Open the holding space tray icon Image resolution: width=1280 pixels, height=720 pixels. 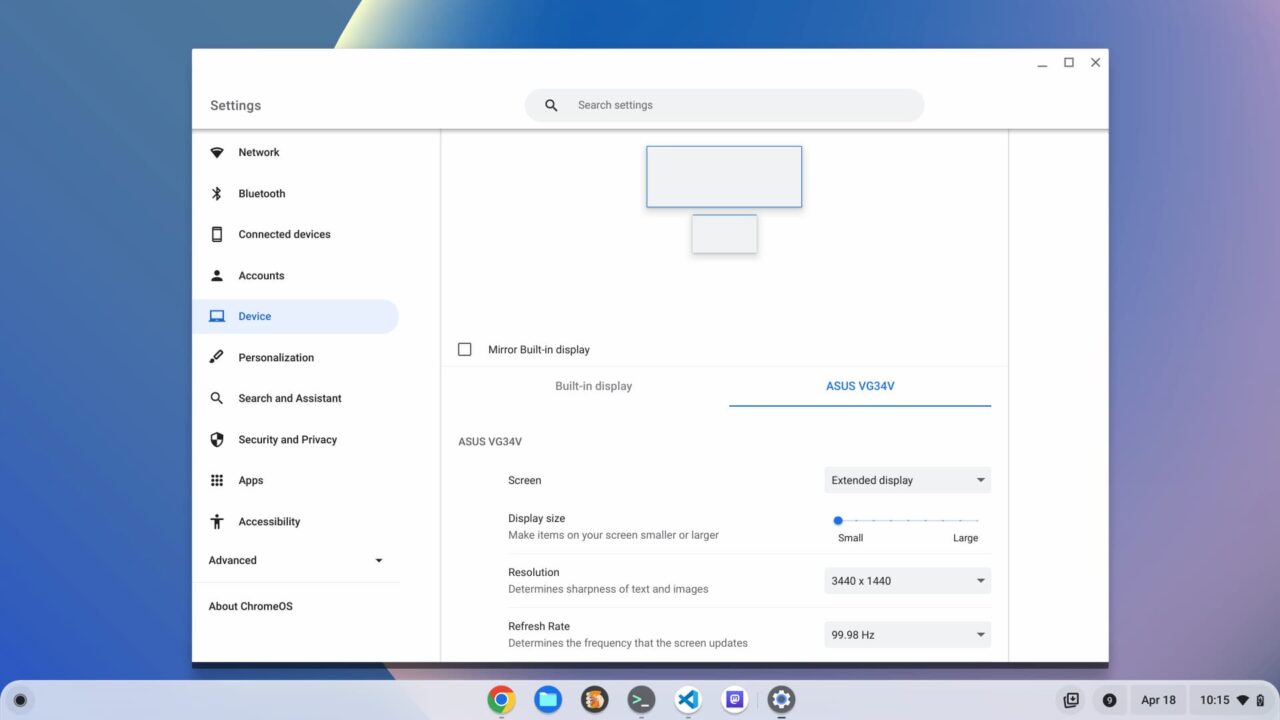pos(1071,700)
